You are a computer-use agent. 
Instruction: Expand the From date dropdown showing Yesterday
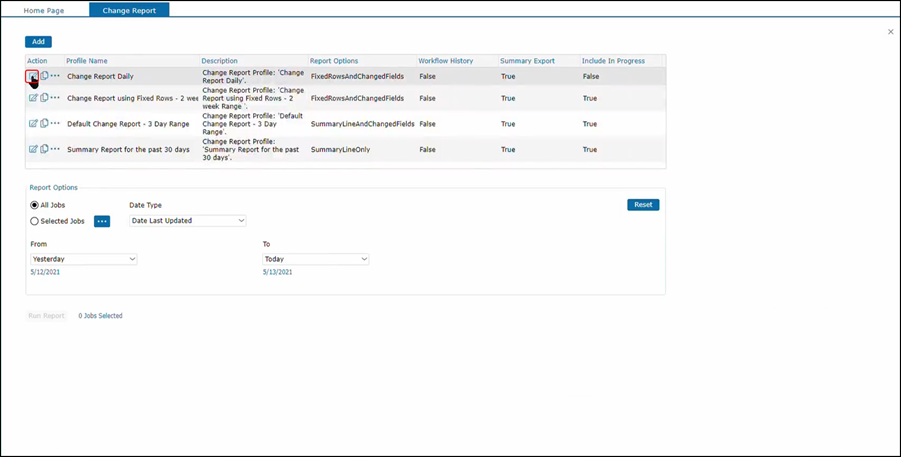pyautogui.click(x=84, y=259)
